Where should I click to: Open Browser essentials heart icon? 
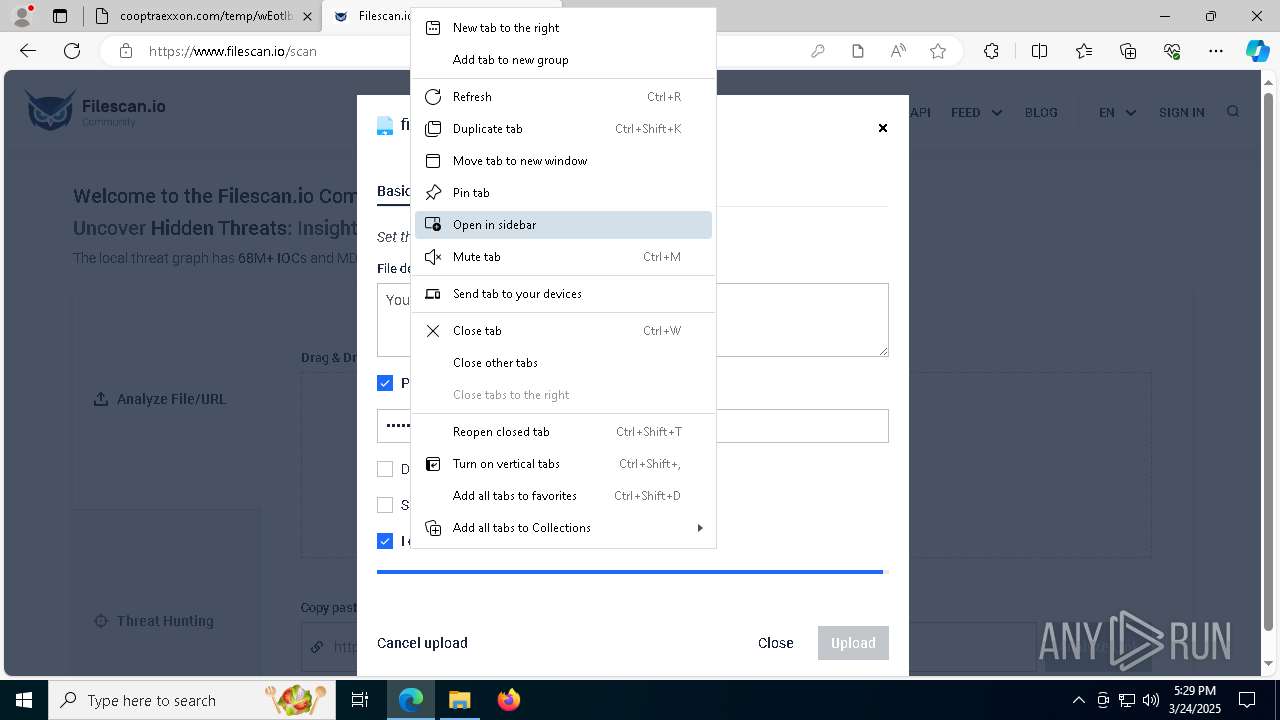1172,51
